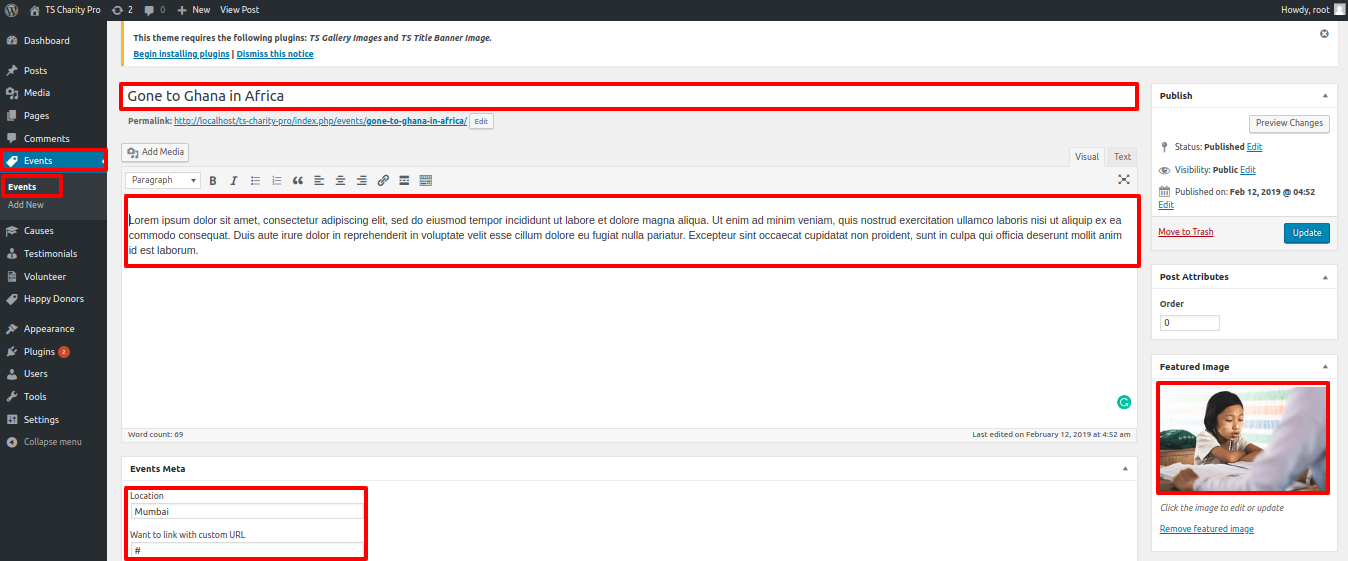Collapse the Publish panel
Viewport: 1348px width, 561px height.
1325,96
